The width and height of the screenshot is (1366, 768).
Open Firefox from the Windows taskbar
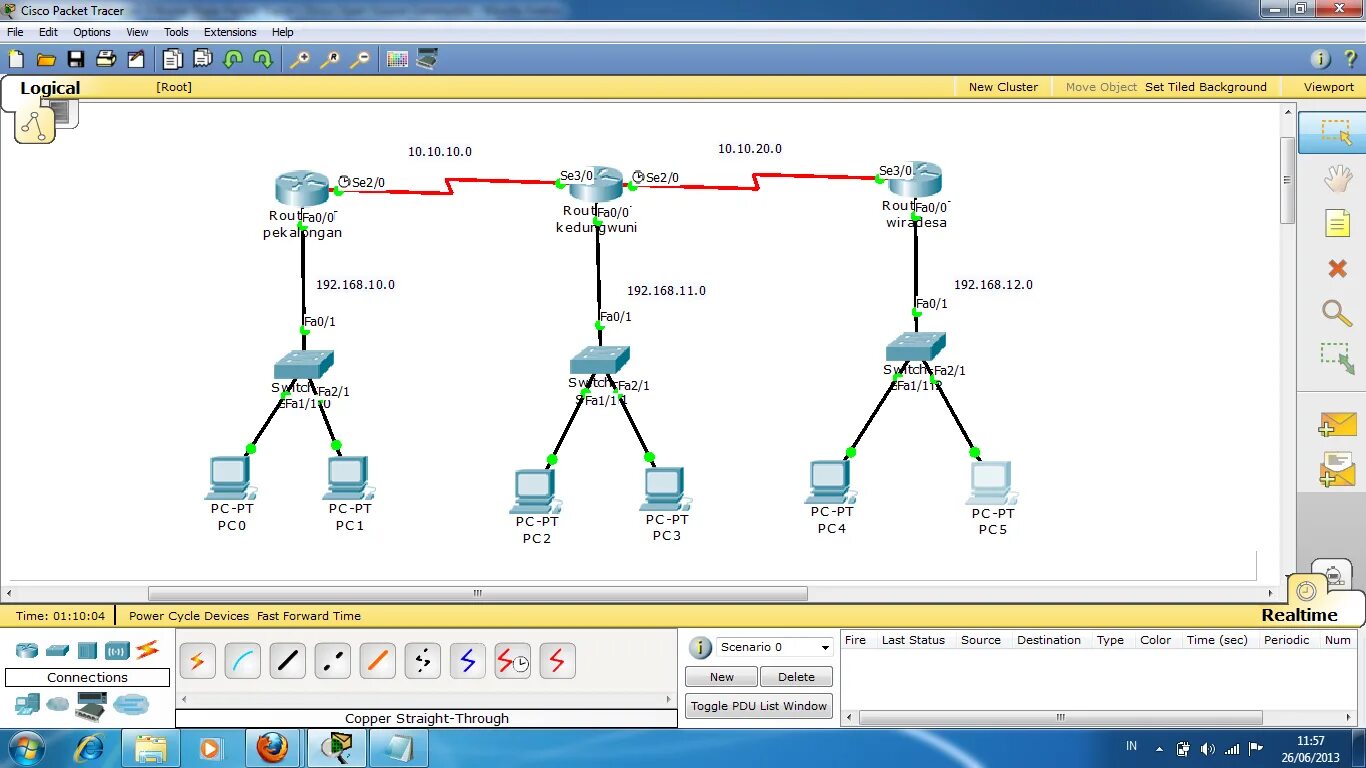(271, 748)
